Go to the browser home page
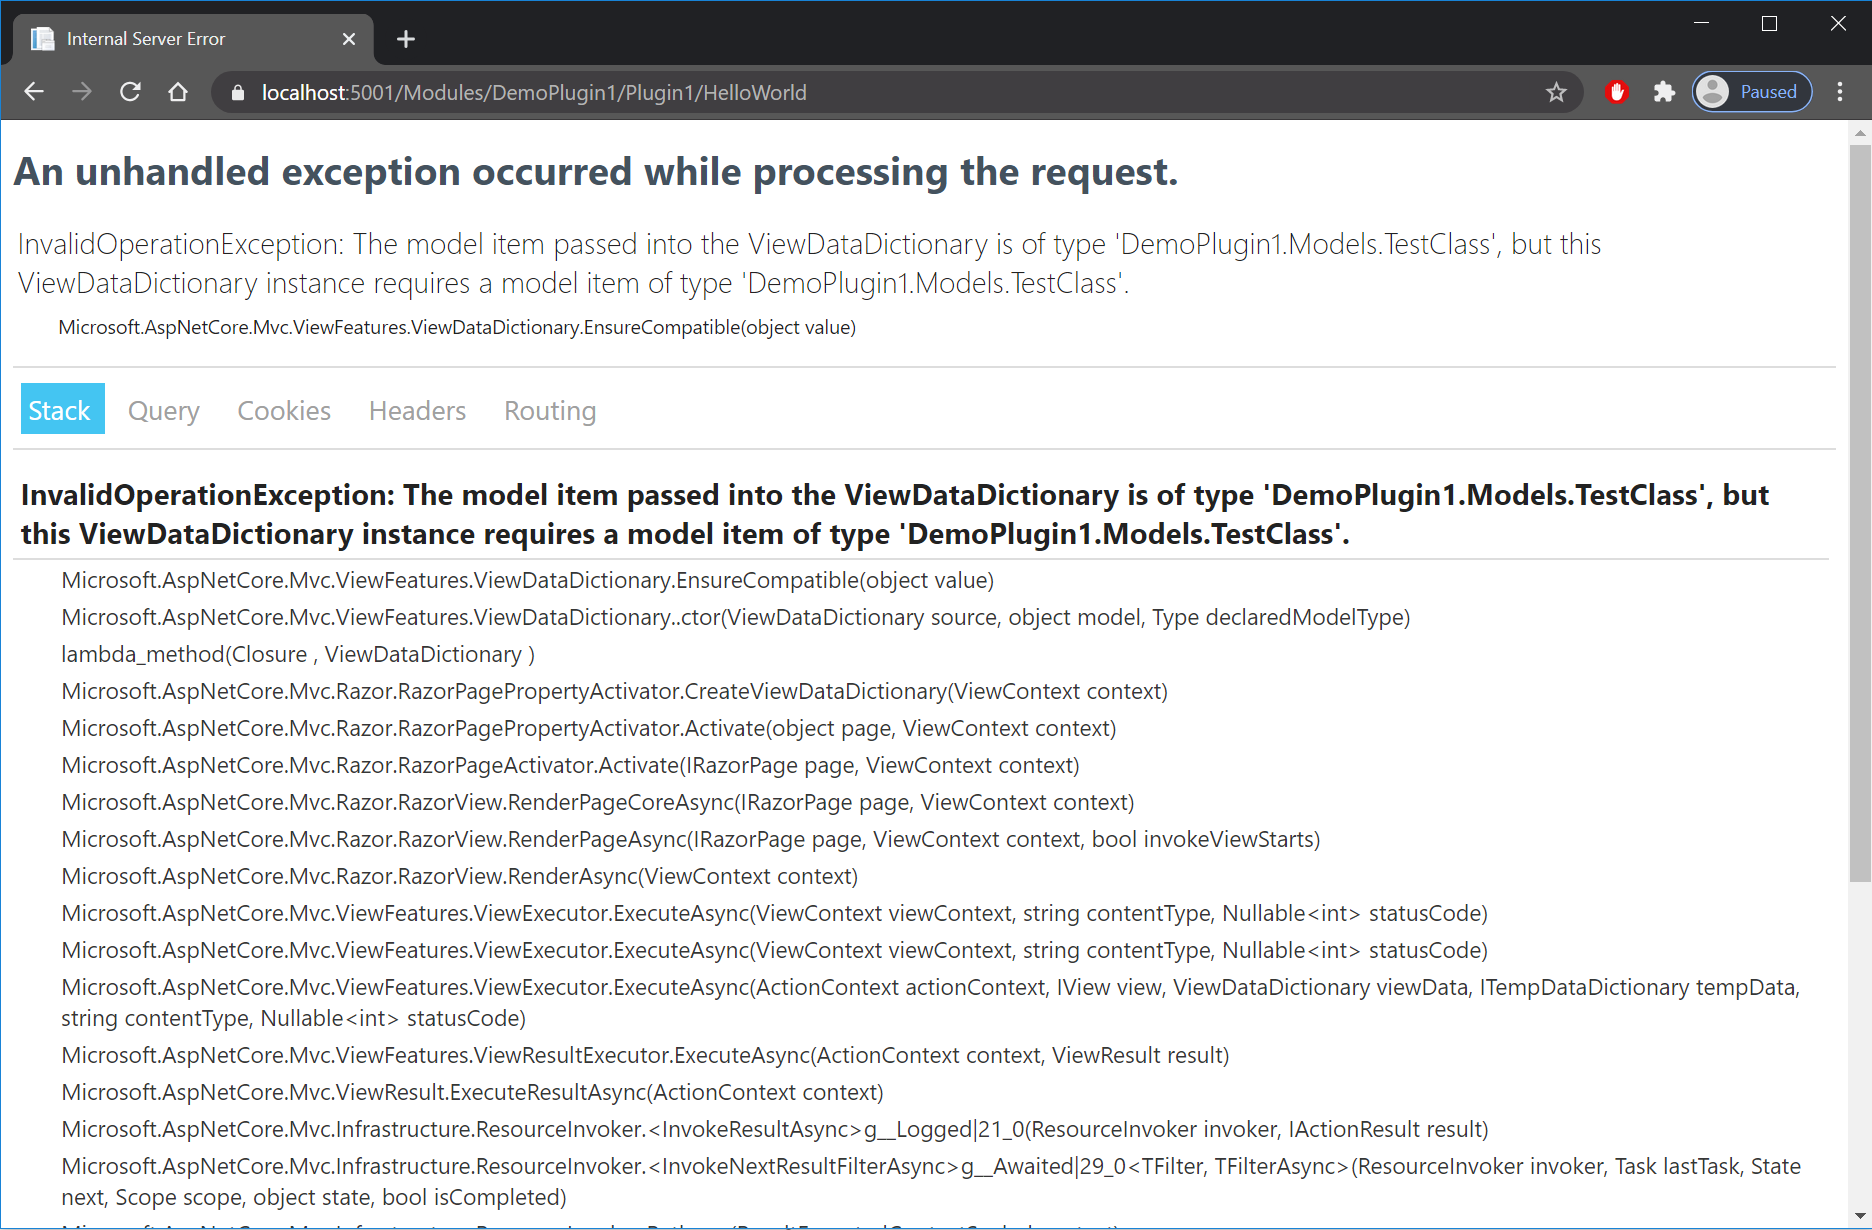Screen dimensions: 1872x1230 [178, 92]
